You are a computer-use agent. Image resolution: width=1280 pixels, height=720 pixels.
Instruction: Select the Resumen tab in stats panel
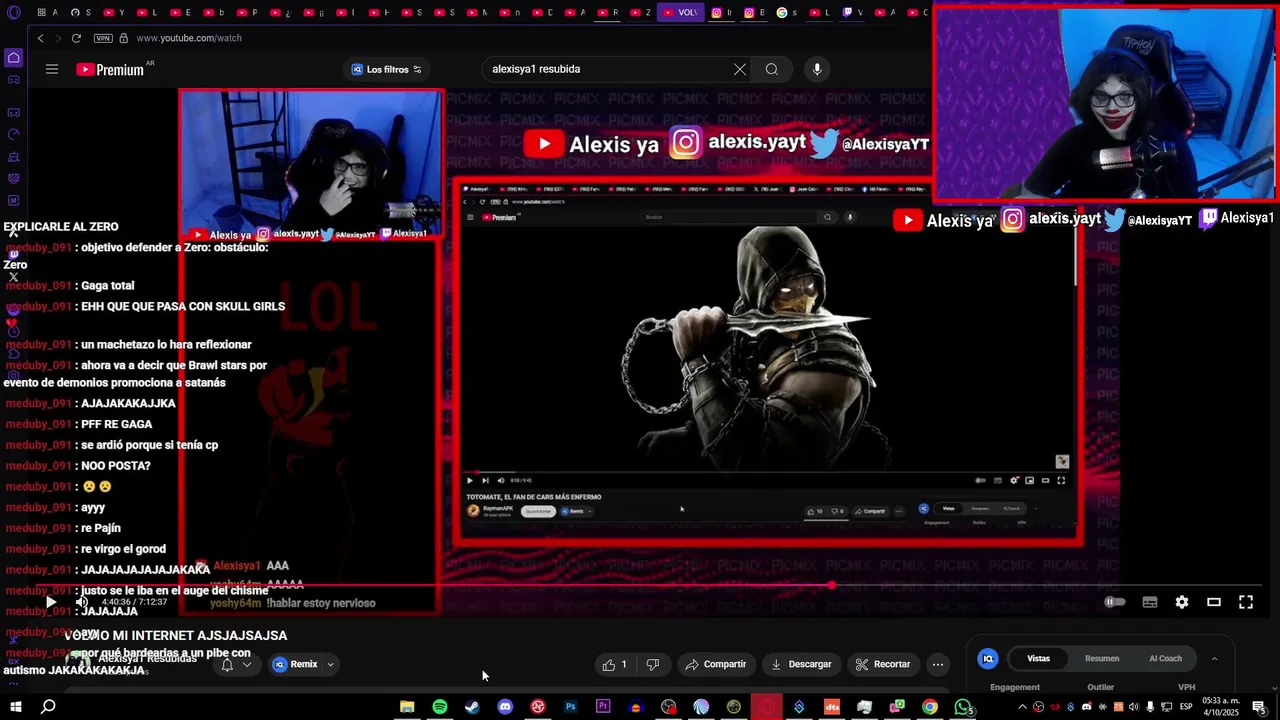point(1102,658)
